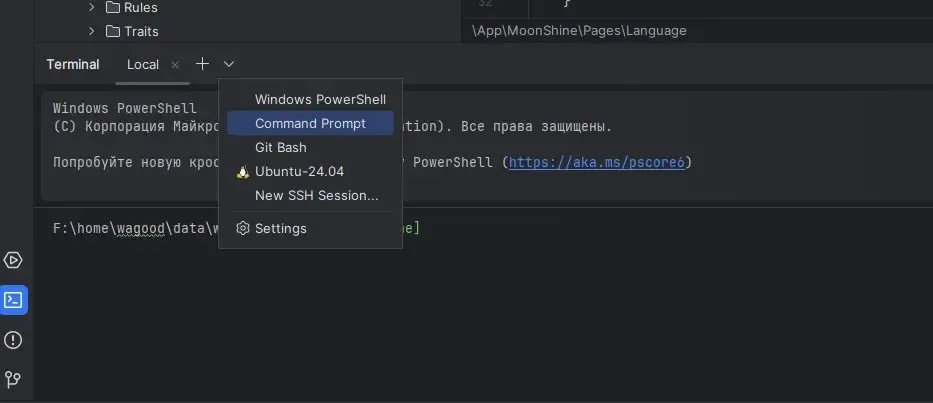Click the terminal prompt path F:\home\wagood
Viewport: 933px width, 403px height.
(108, 229)
